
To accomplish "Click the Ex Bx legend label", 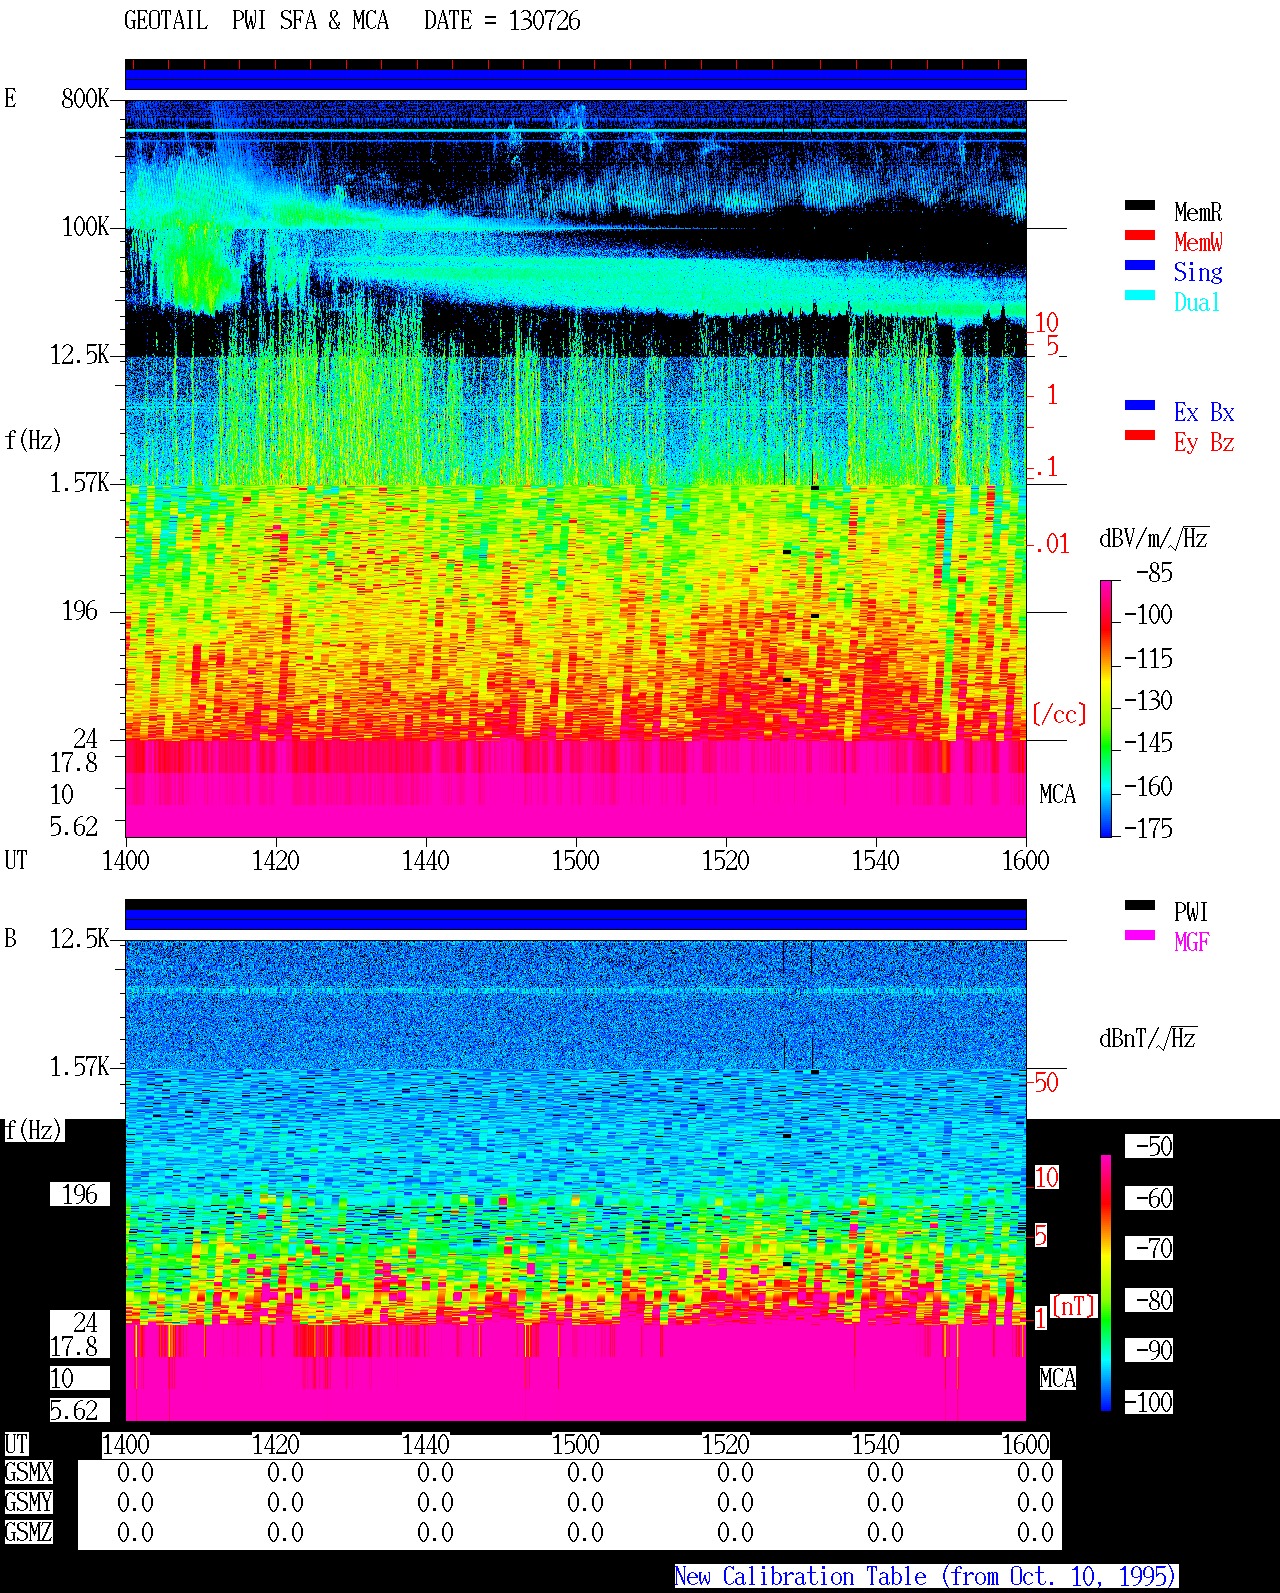I will click(x=1204, y=412).
